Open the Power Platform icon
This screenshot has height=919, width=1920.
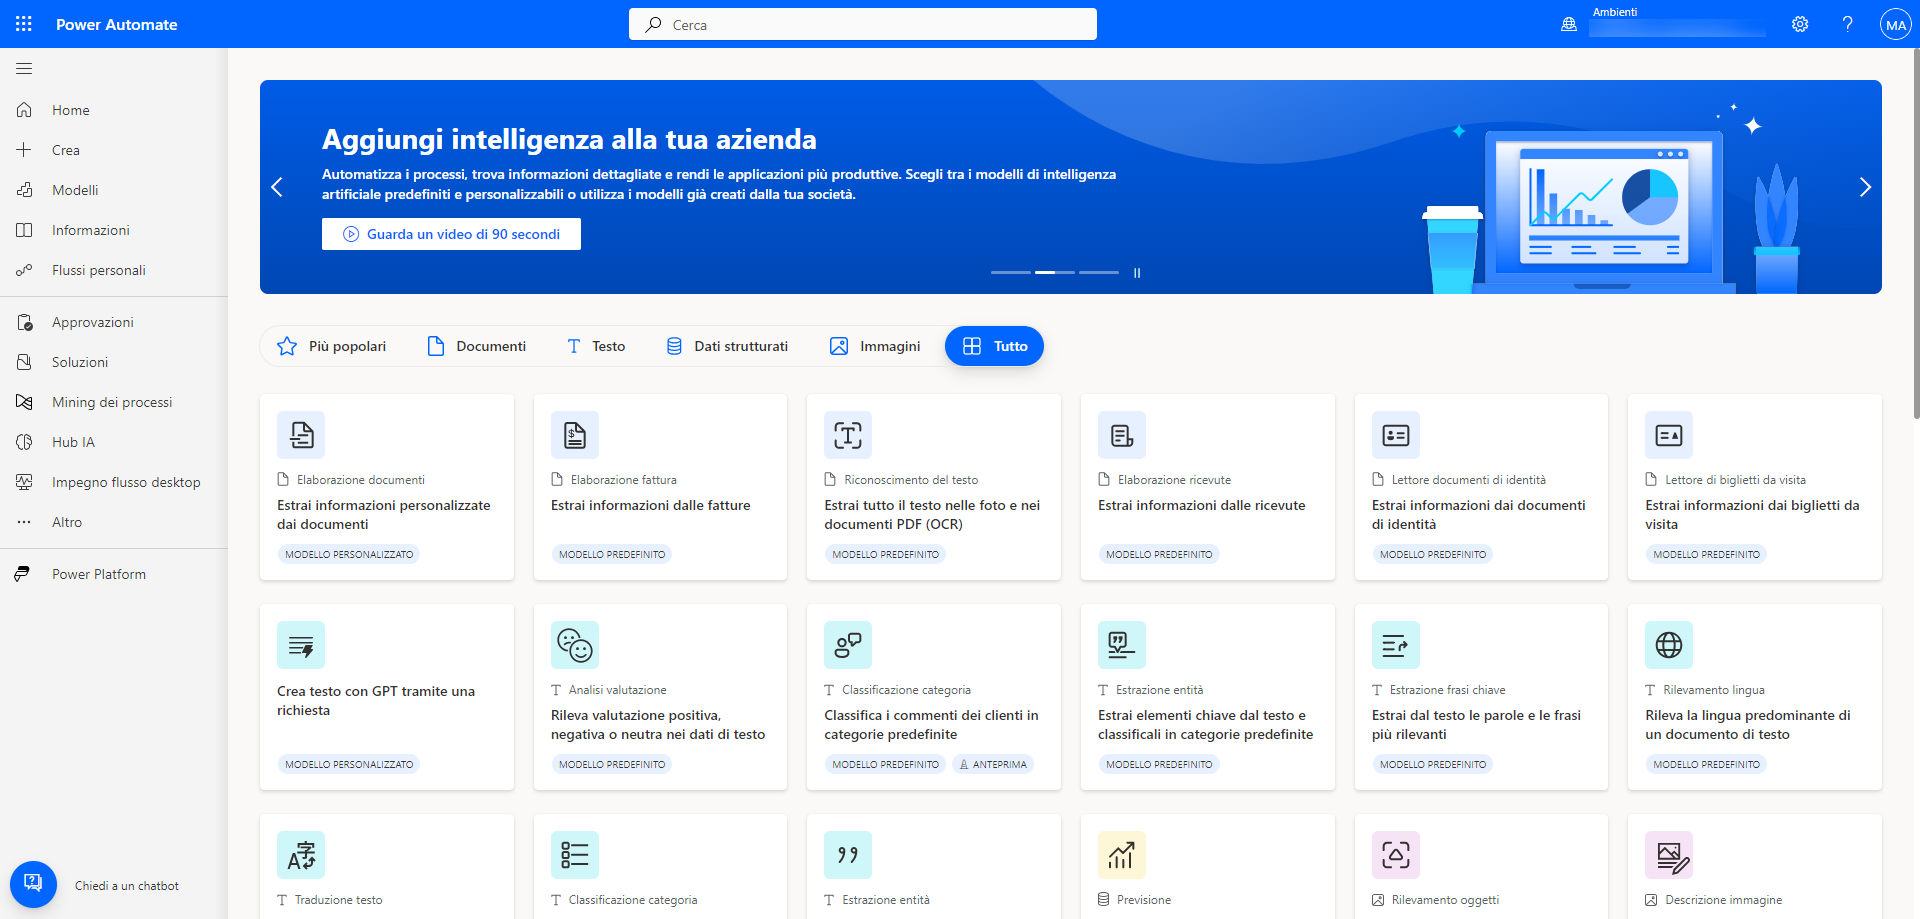(22, 574)
